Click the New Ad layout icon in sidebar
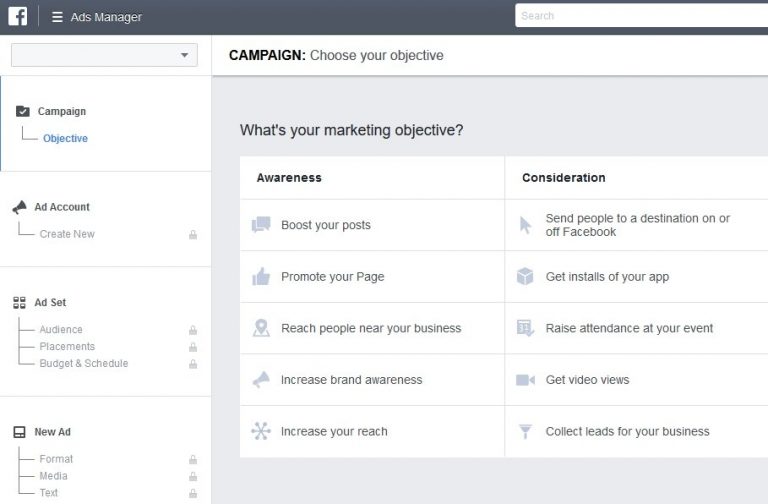 pos(20,432)
